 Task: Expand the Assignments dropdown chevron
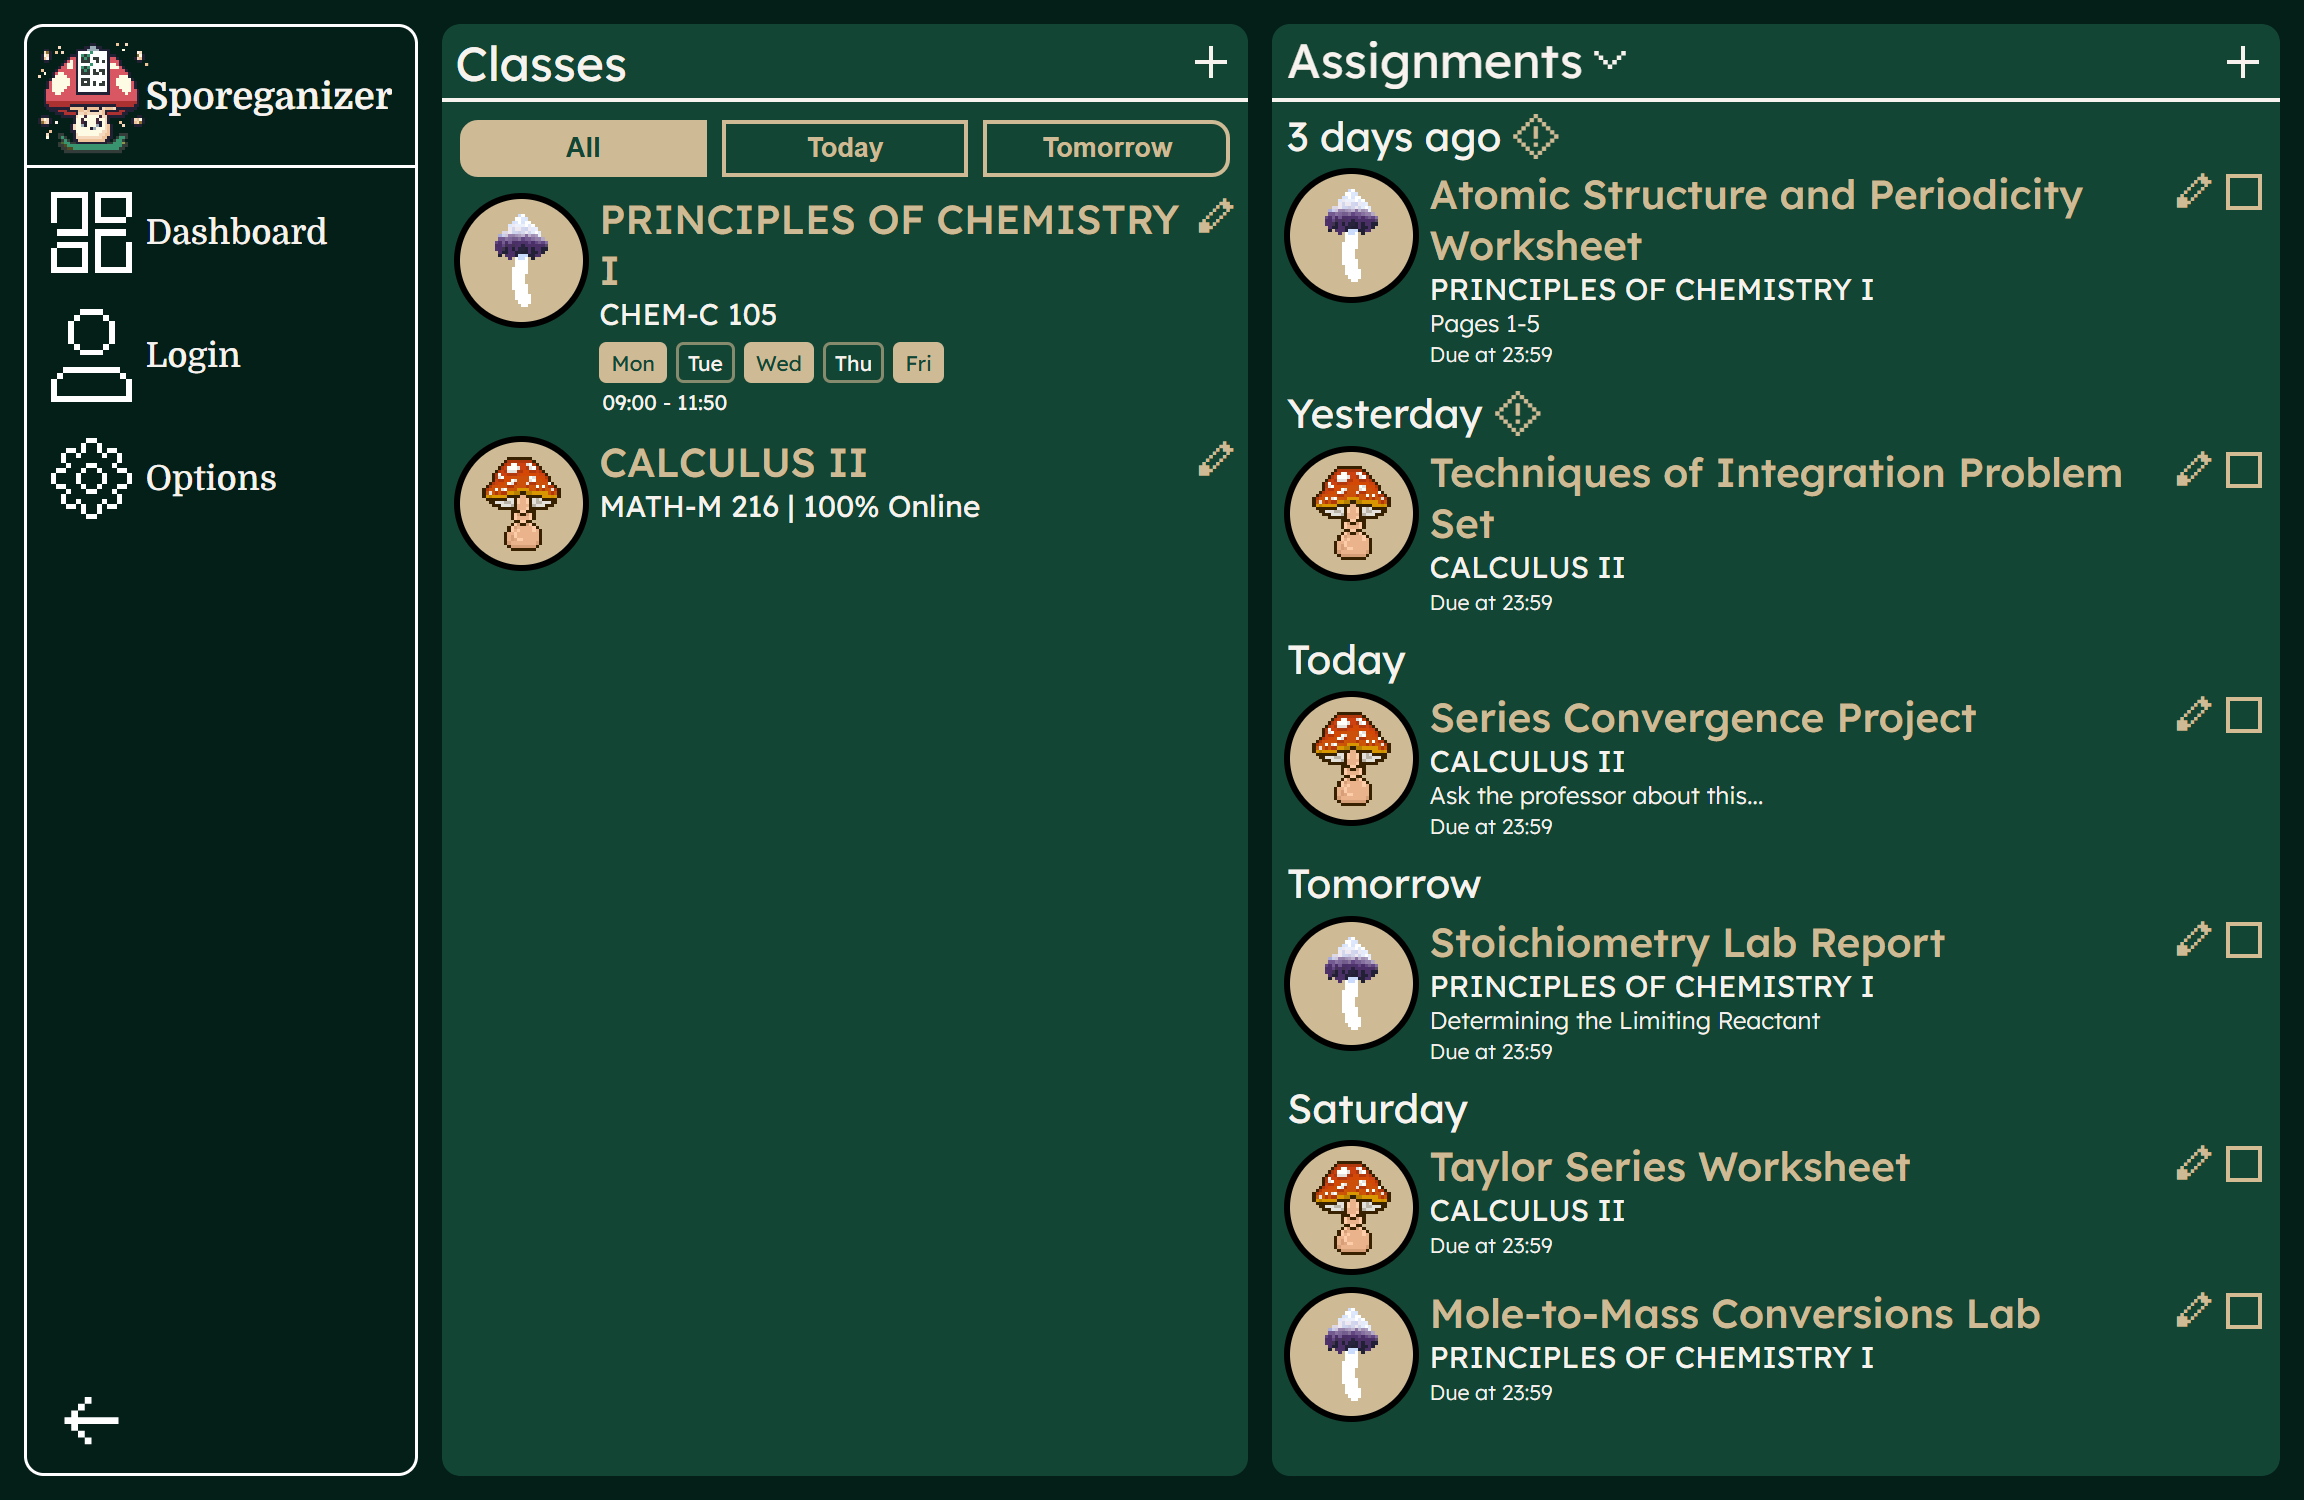(x=1610, y=61)
